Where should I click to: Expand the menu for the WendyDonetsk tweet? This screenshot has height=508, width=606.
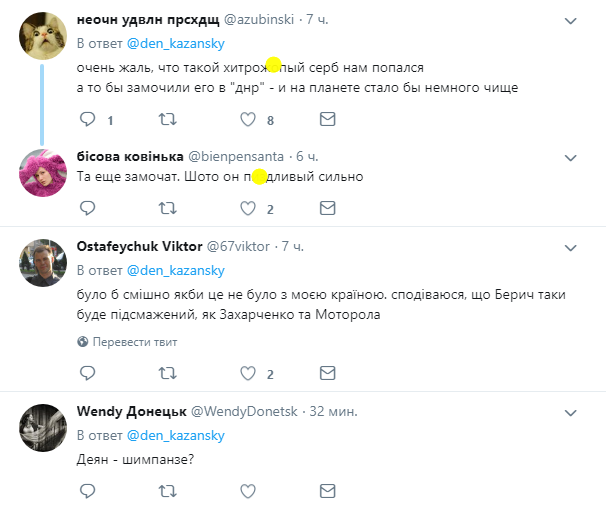click(x=570, y=413)
